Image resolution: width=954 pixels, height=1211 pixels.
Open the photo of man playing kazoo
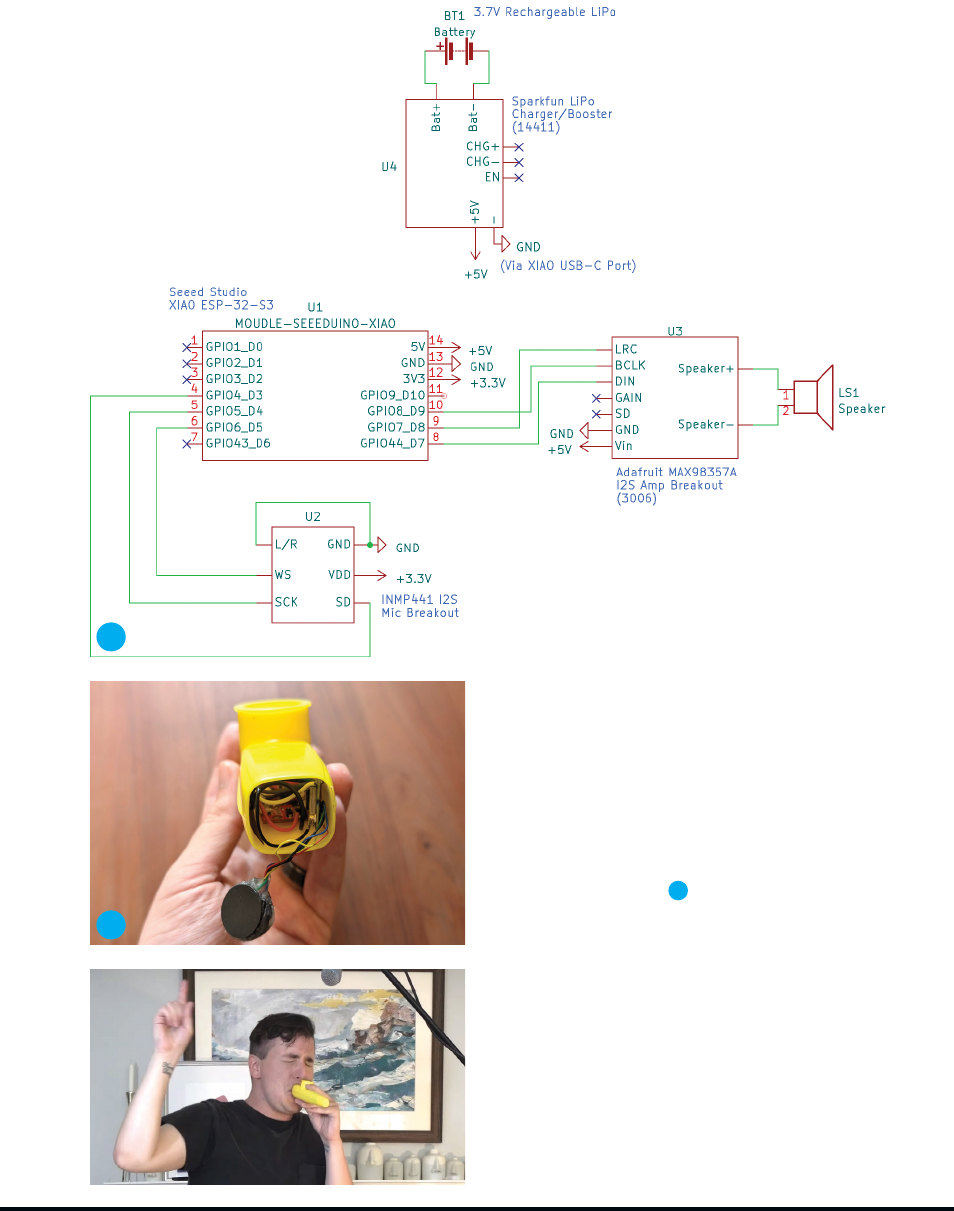[278, 1076]
